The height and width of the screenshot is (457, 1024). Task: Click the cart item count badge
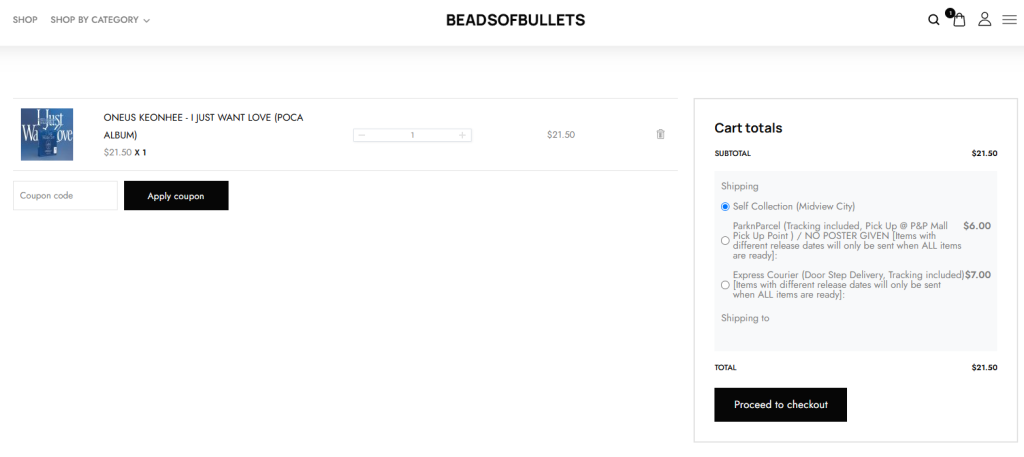point(949,13)
